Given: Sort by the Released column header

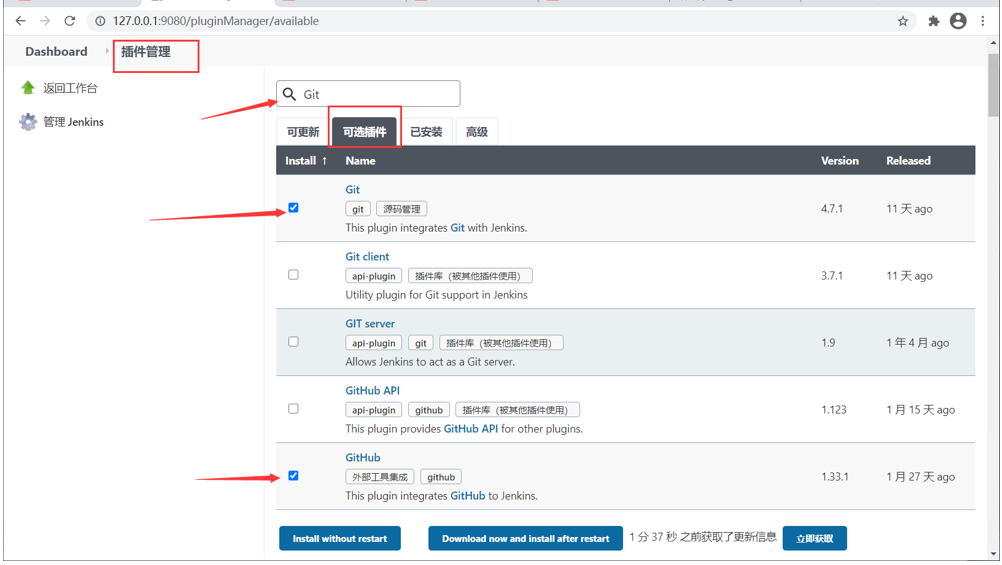Looking at the screenshot, I should coord(908,160).
